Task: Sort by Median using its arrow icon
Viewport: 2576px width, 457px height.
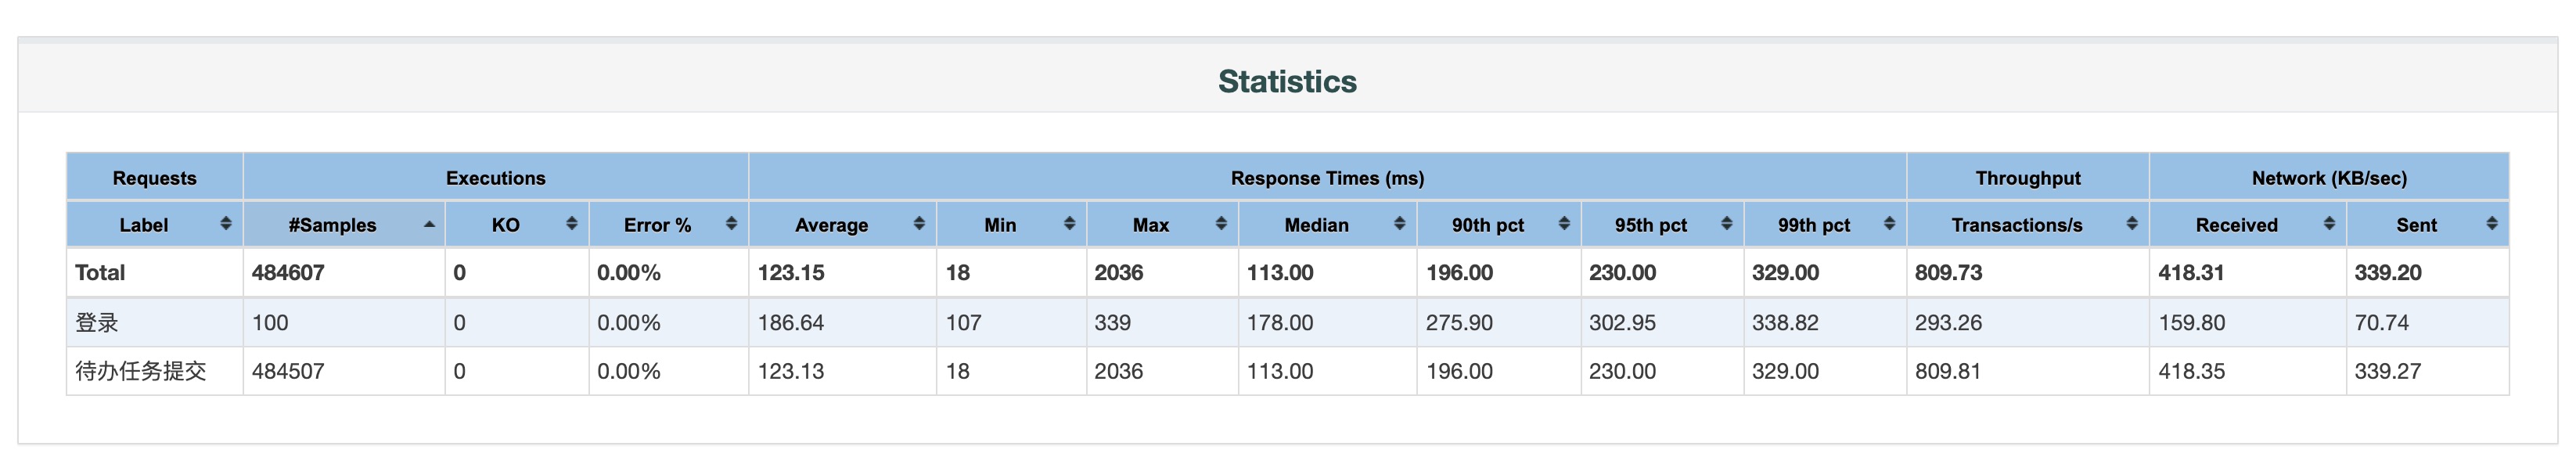Action: tap(1399, 224)
